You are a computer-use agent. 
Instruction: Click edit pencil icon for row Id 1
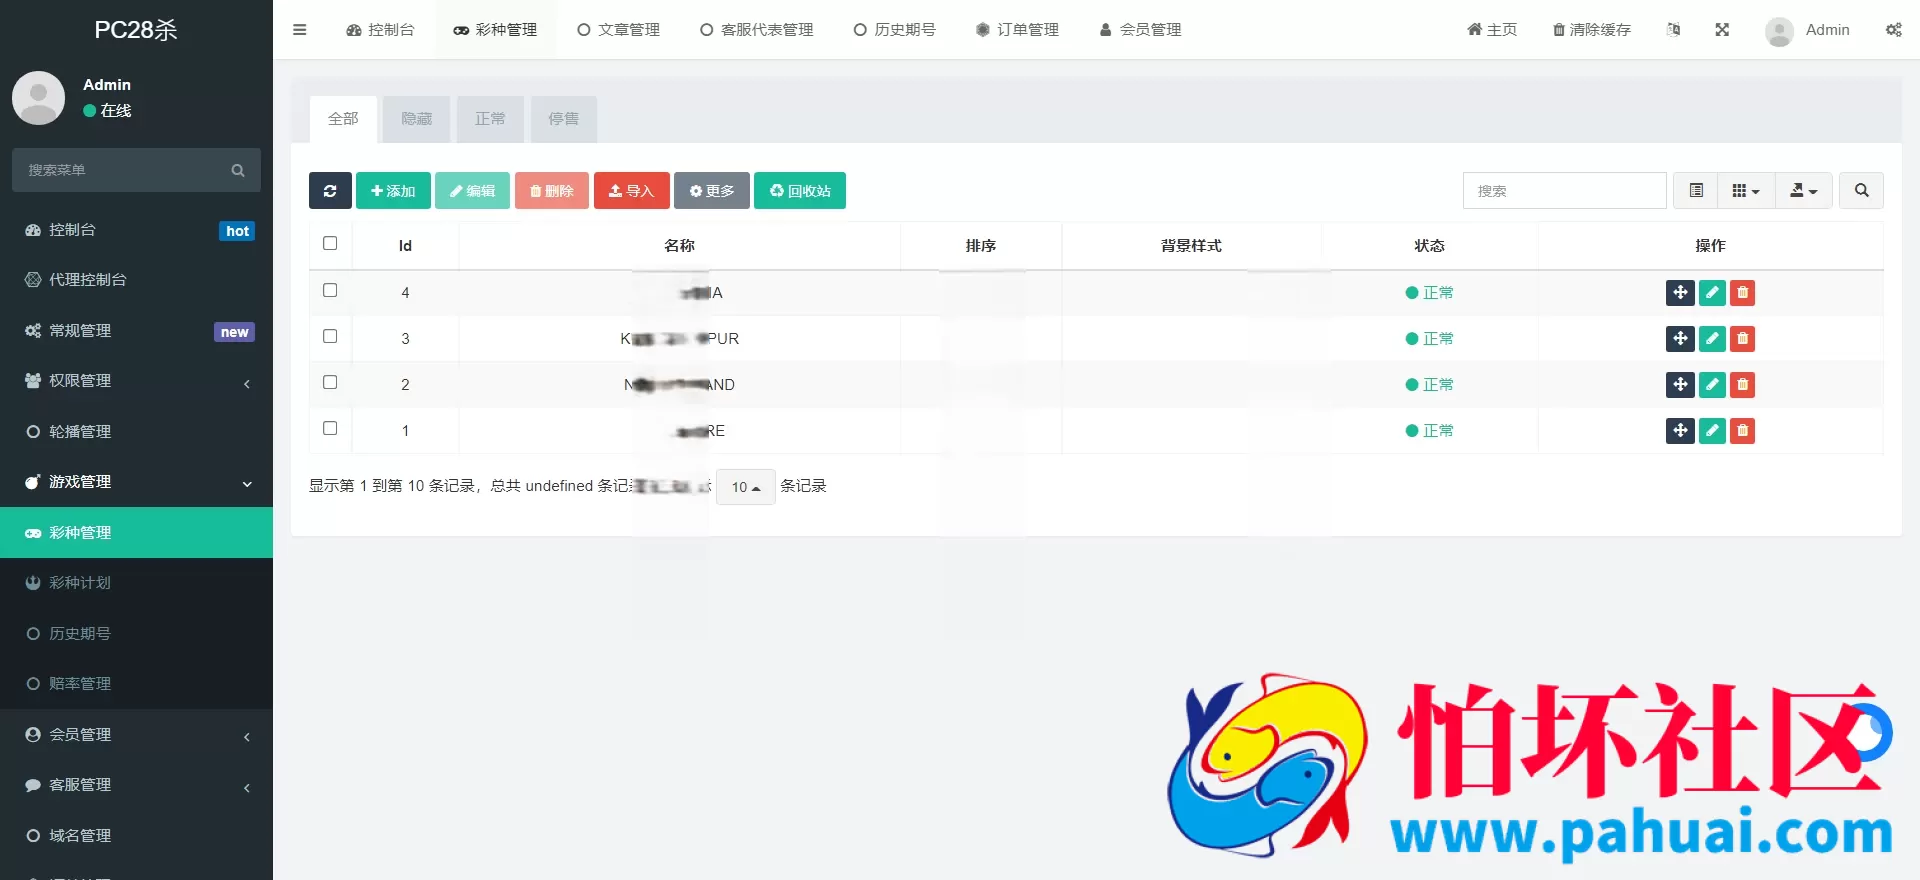[1712, 430]
